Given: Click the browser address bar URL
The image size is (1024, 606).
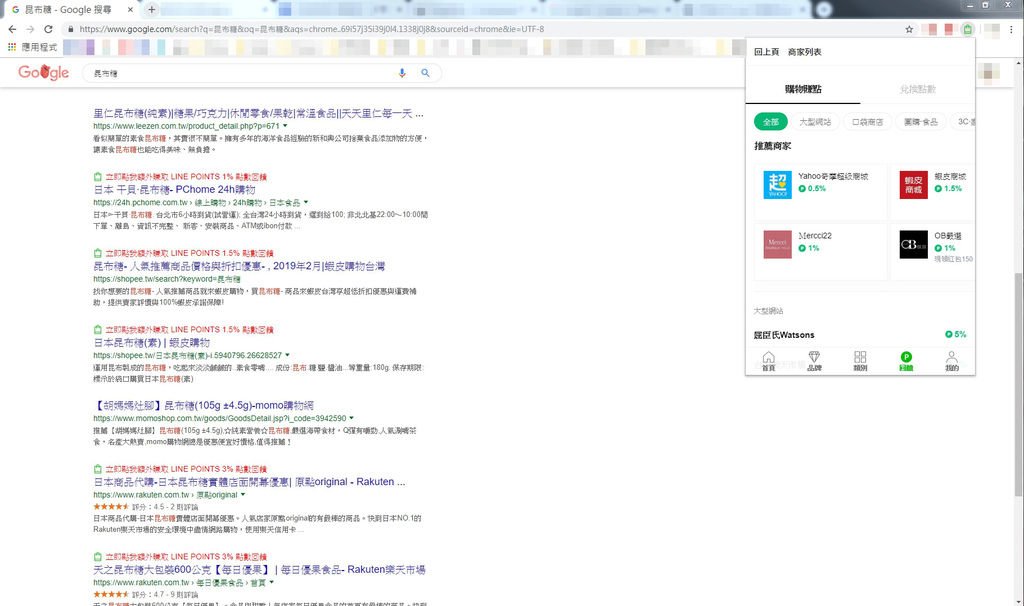Looking at the screenshot, I should (x=311, y=29).
